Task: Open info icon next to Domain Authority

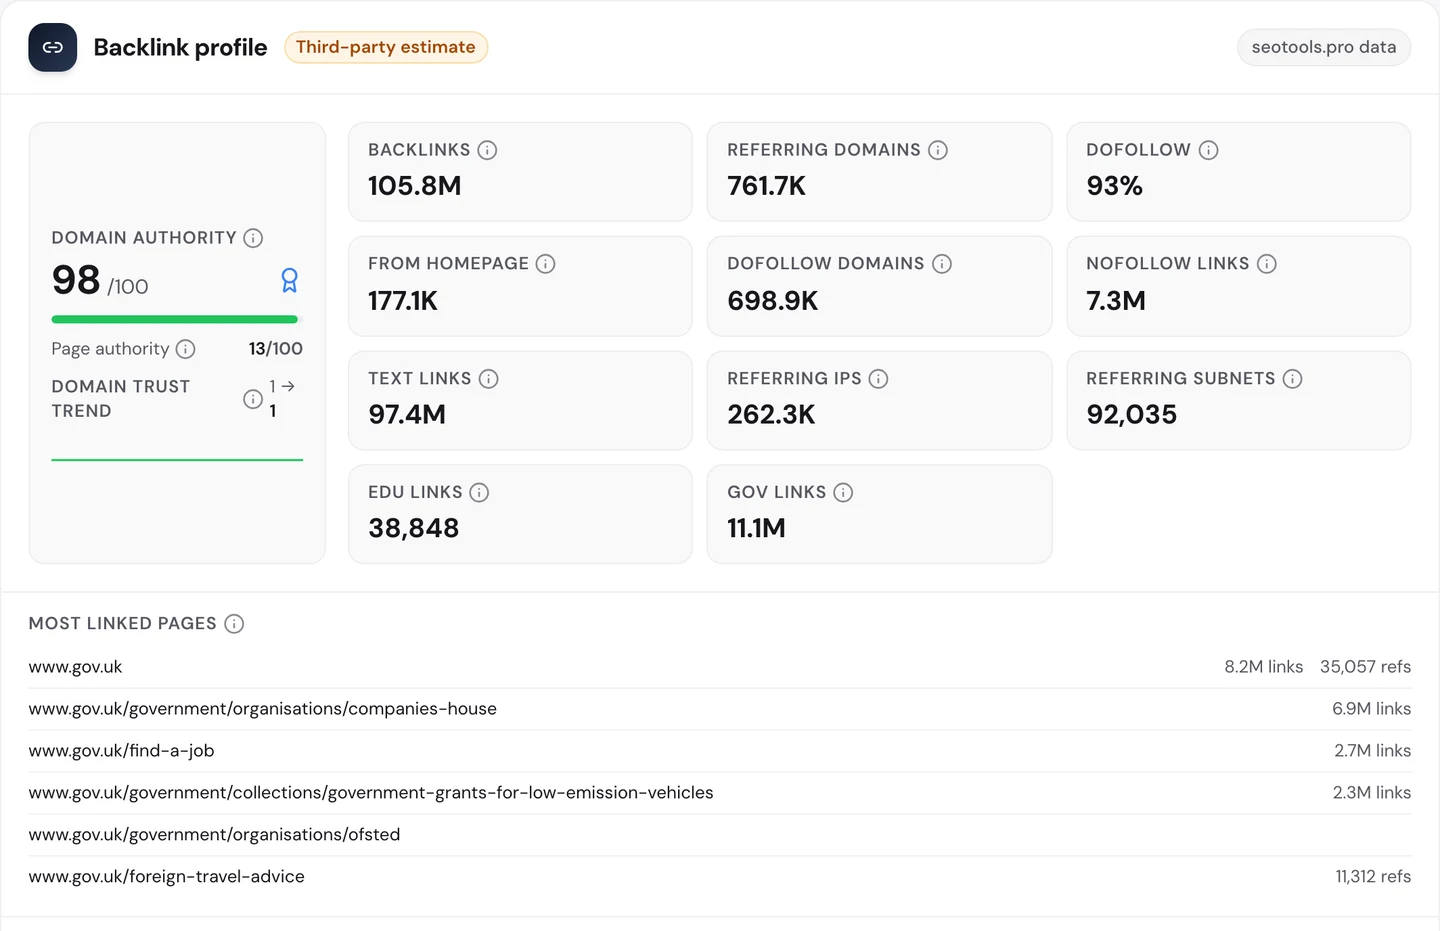Action: pos(253,238)
